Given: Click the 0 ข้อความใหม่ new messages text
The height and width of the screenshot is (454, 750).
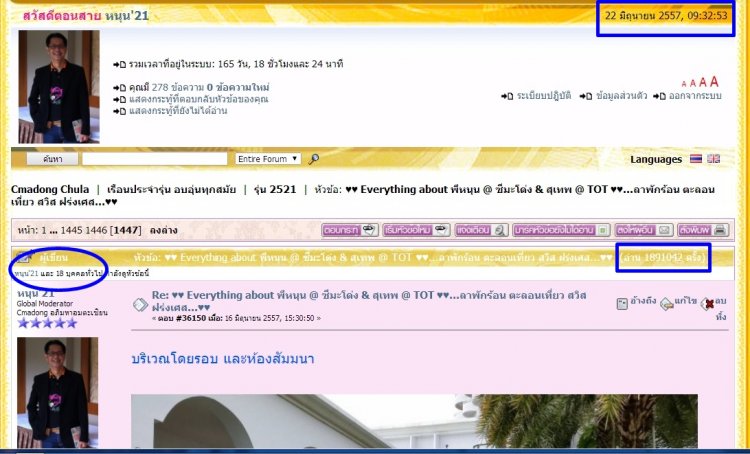Looking at the screenshot, I should click(x=238, y=88).
